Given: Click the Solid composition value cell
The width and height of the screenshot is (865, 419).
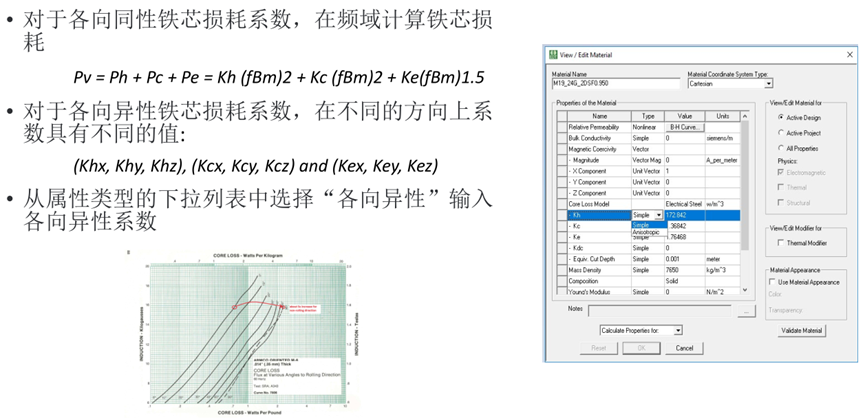Looking at the screenshot, I should coord(685,281).
